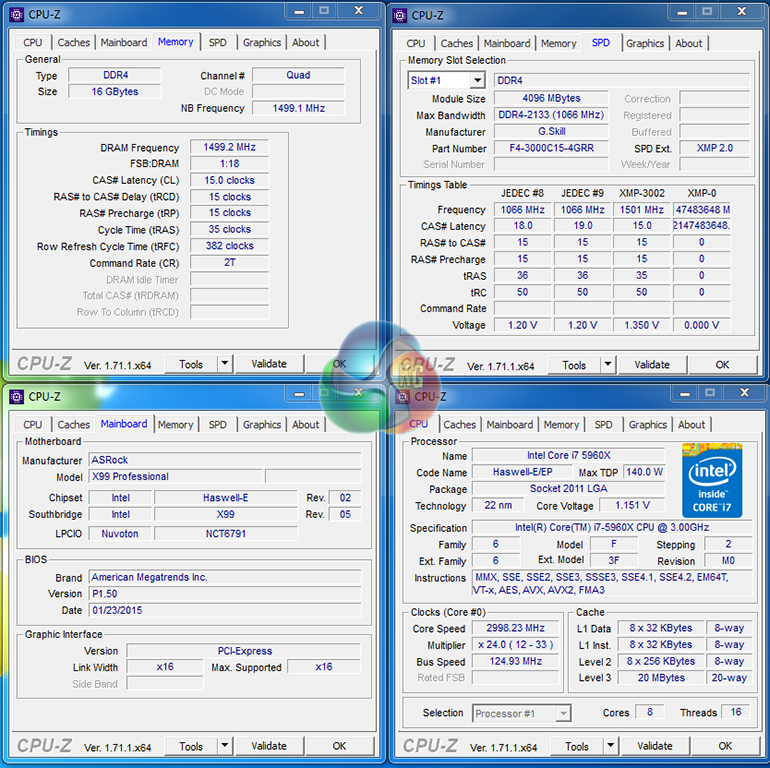Screen dimensions: 770x768
Task: Click CPU-Z title icon in the Memory window
Action: [16, 14]
